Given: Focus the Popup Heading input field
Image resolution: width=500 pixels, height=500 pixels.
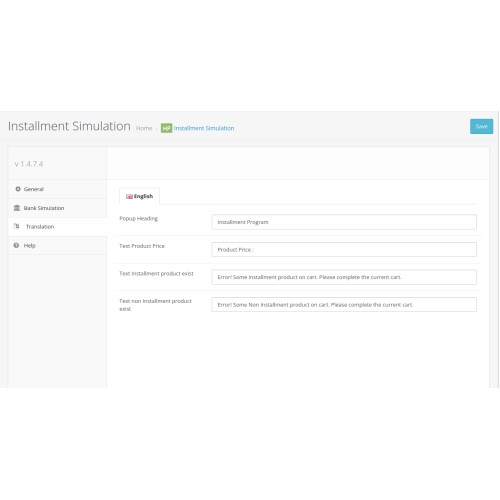Looking at the screenshot, I should [344, 222].
